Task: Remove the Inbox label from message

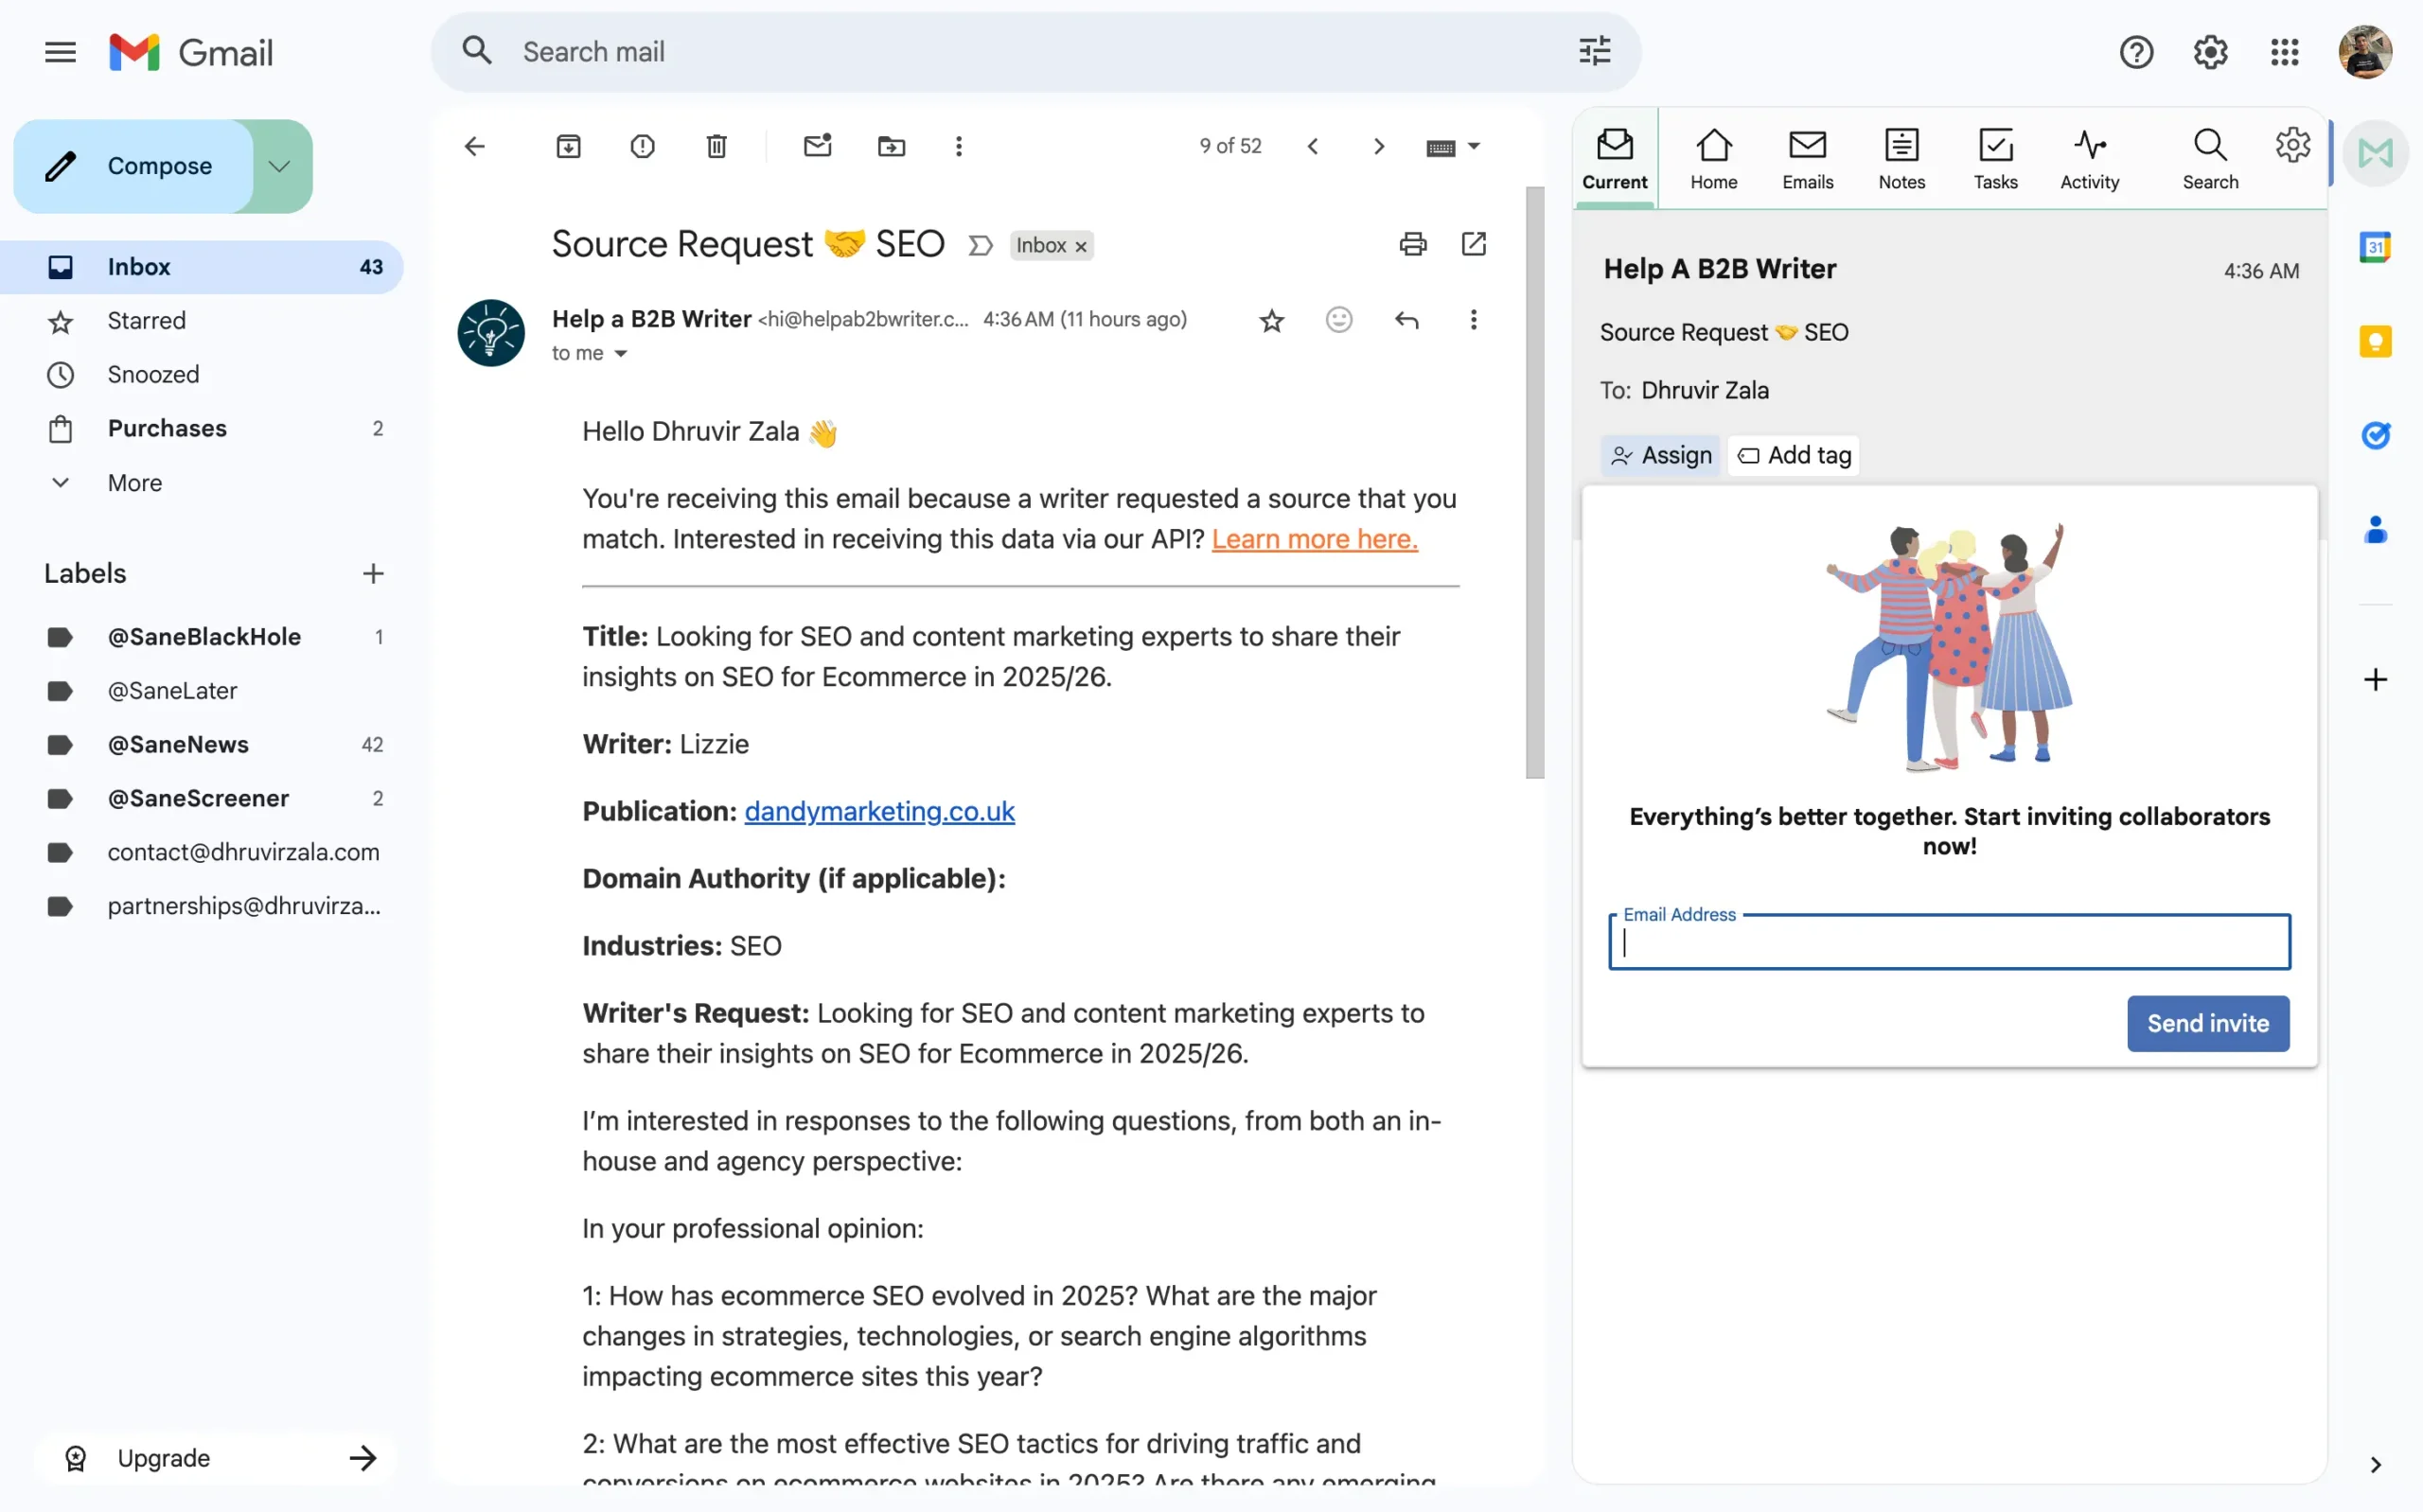Action: click(1081, 246)
